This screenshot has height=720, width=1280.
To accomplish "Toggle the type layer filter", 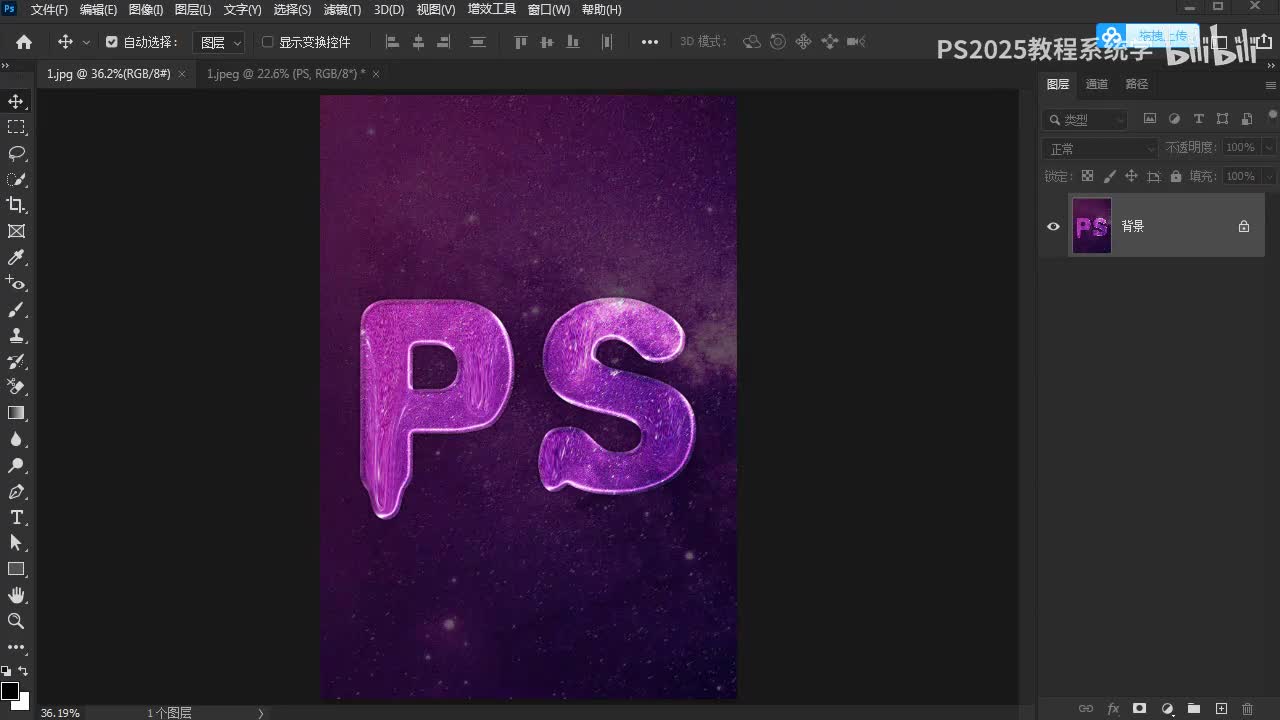I will (x=1199, y=119).
